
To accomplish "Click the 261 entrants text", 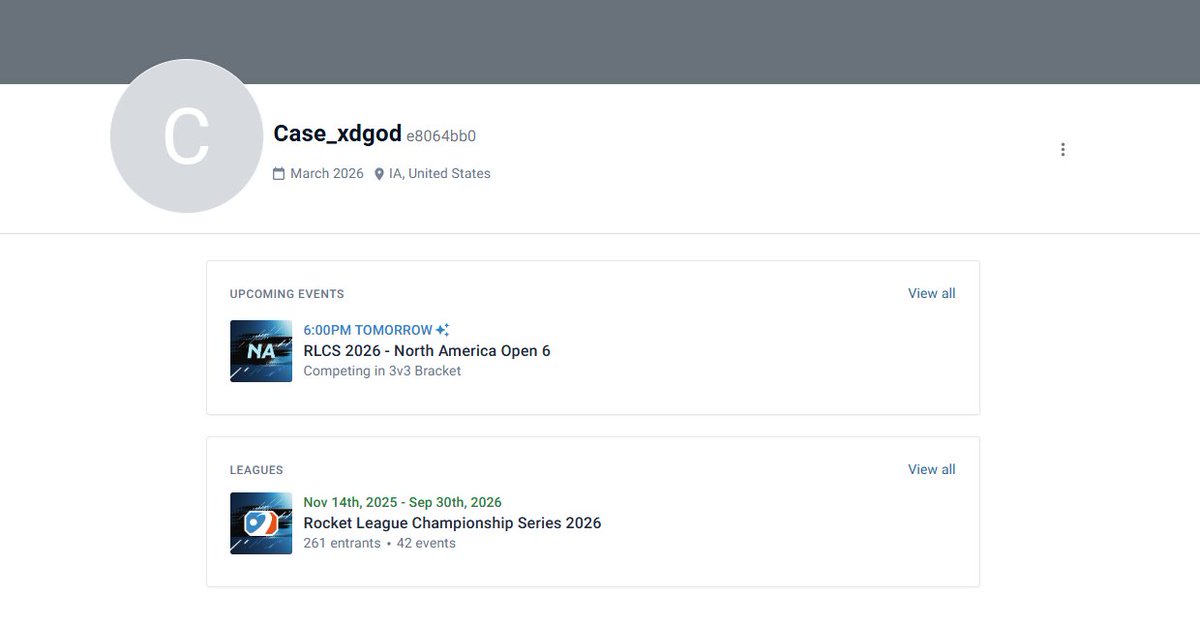I will (x=342, y=544).
